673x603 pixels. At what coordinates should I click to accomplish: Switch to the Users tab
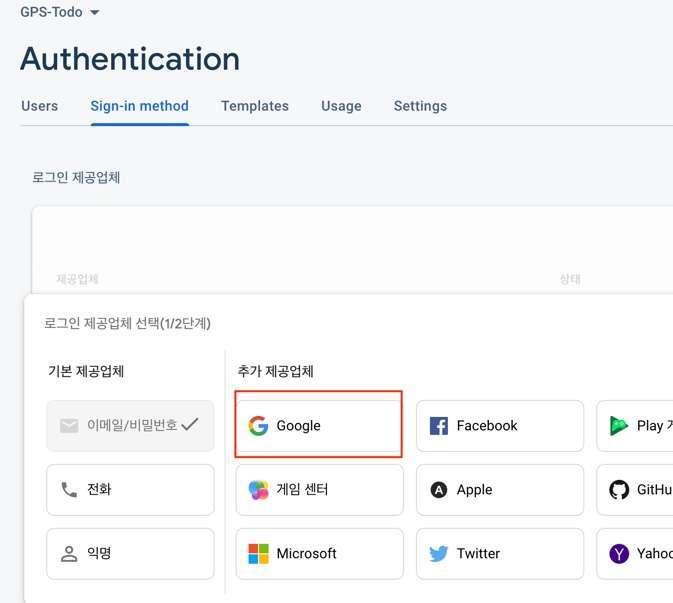point(39,106)
